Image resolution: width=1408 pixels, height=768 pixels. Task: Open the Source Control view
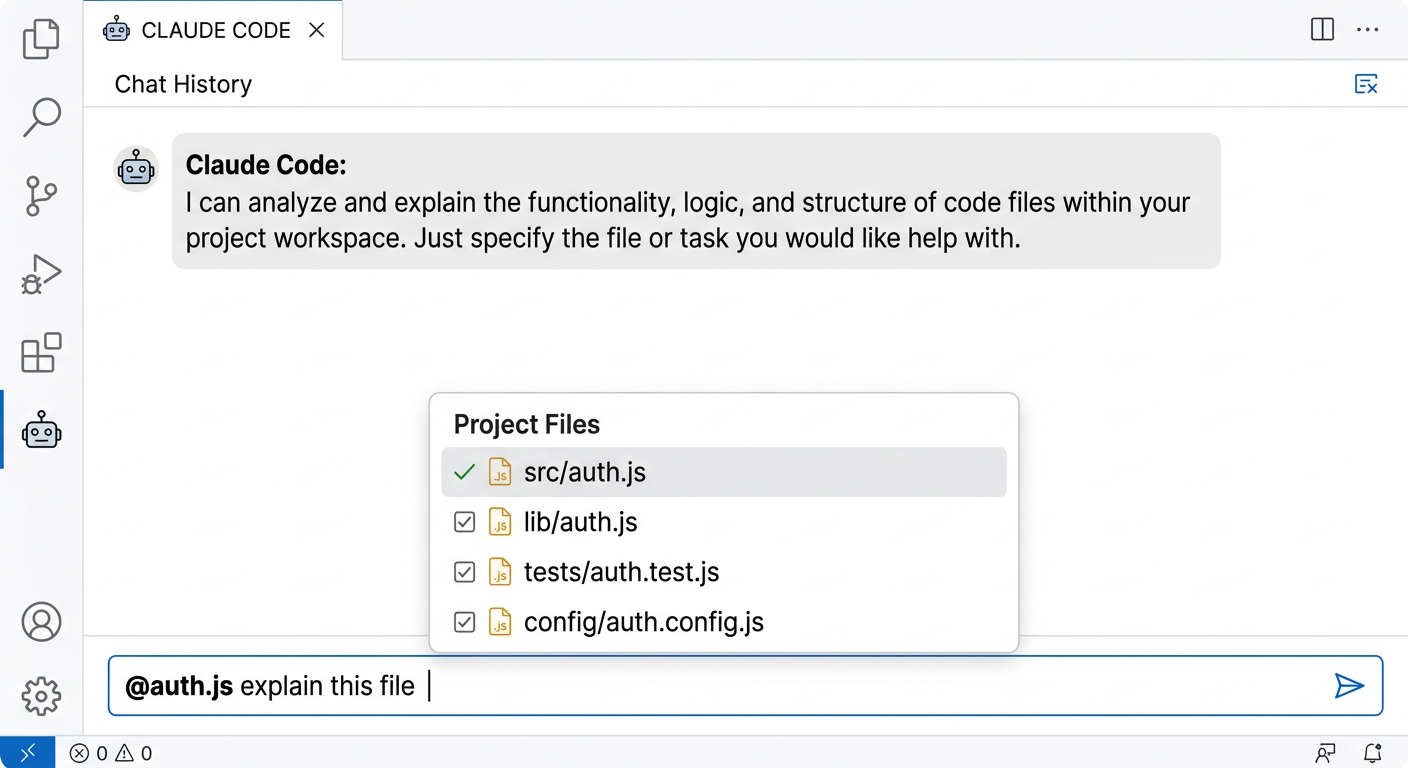click(x=41, y=196)
